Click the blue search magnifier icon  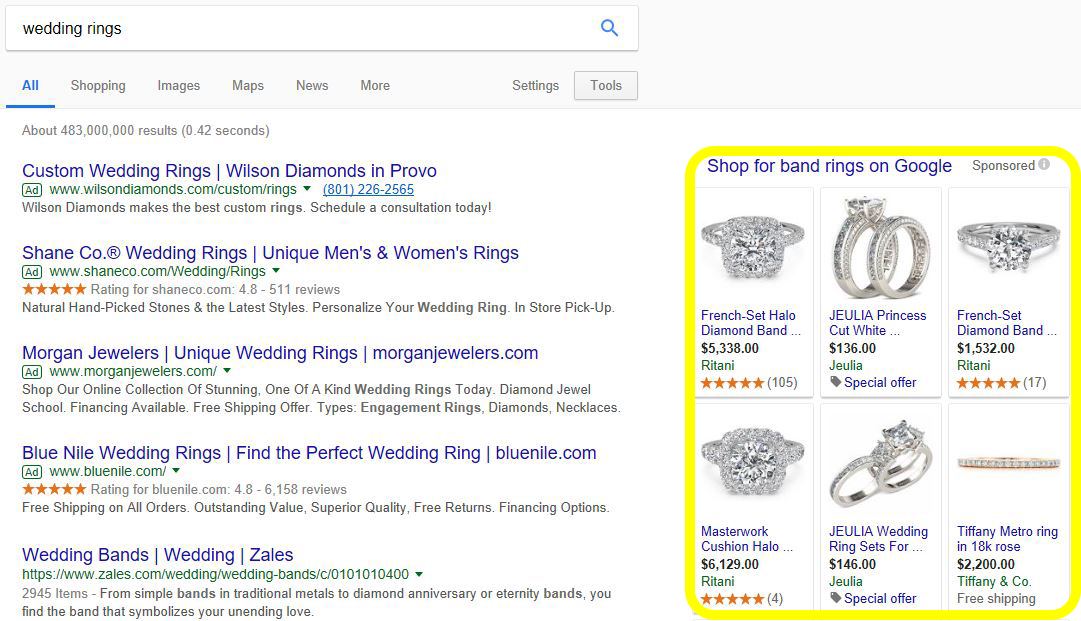609,28
